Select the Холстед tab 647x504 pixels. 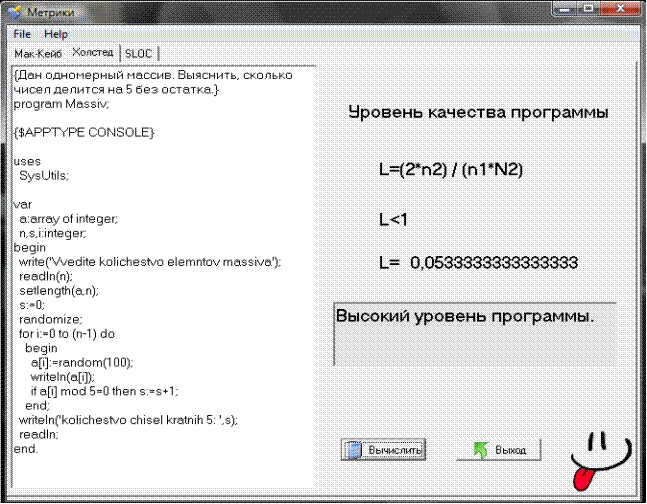tap(92, 52)
